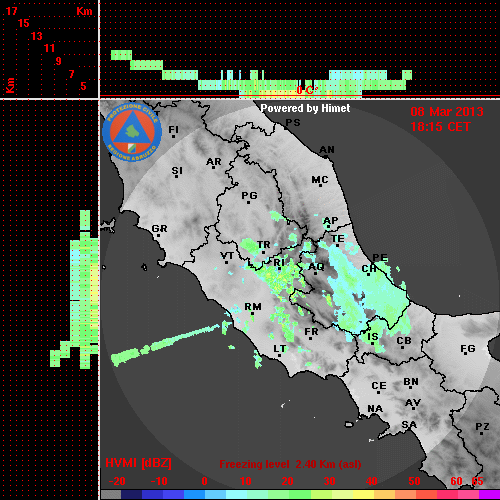Click the 'Freezing level 2.40 Km (asl)' text

click(x=290, y=464)
